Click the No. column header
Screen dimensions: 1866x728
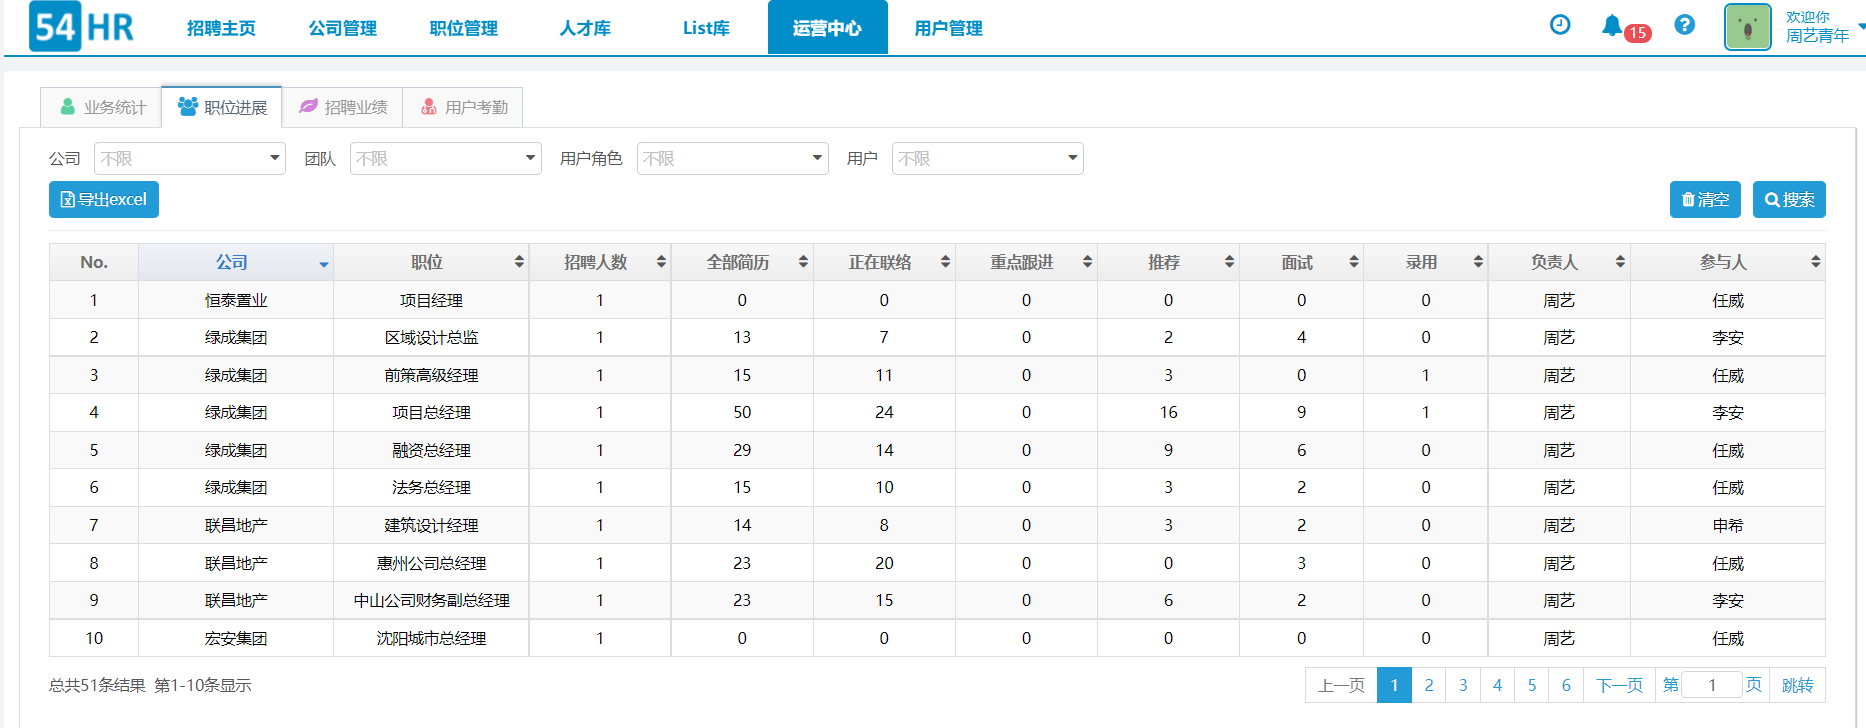coord(94,262)
